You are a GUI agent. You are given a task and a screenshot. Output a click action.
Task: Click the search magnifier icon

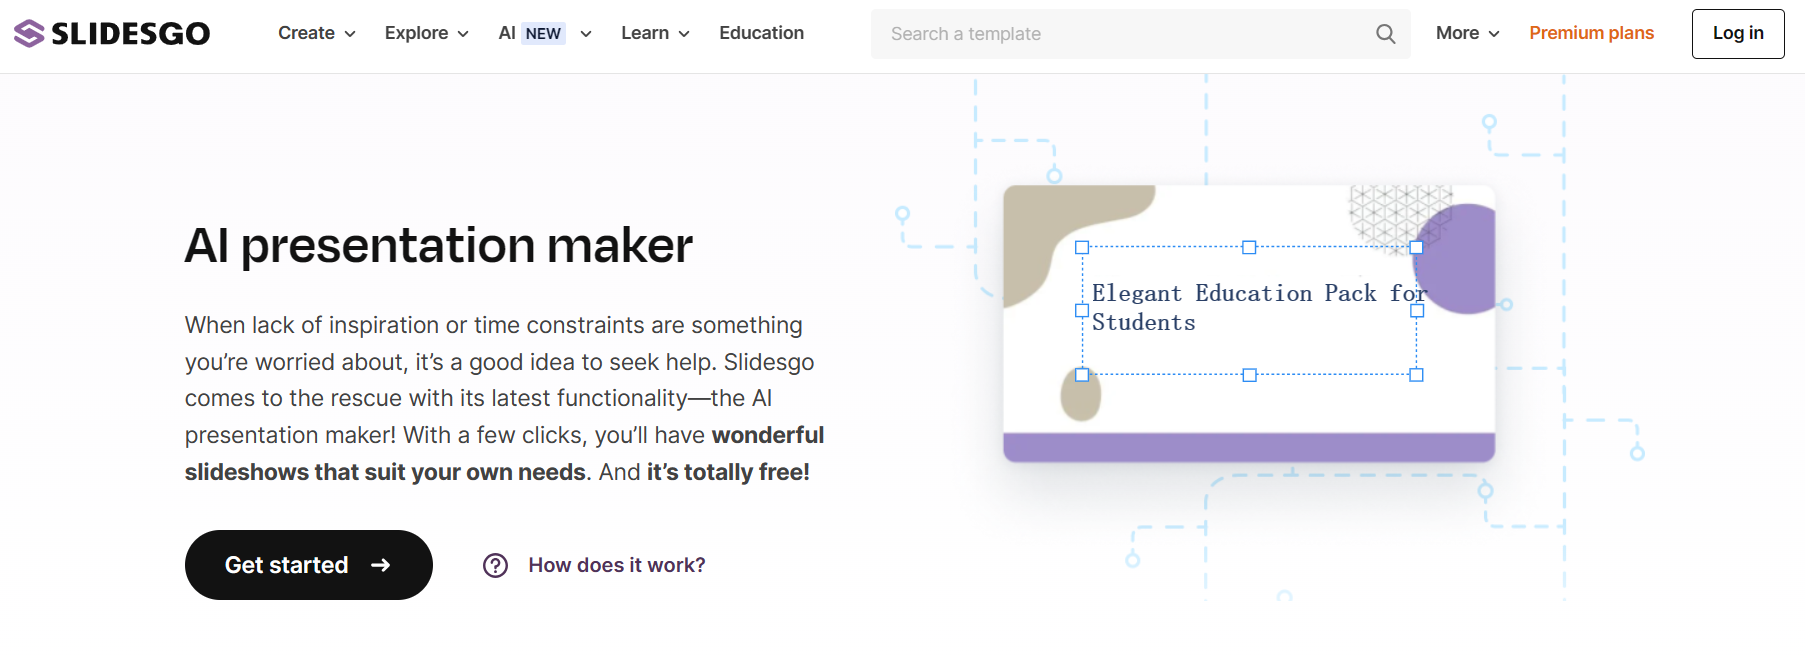1385,34
